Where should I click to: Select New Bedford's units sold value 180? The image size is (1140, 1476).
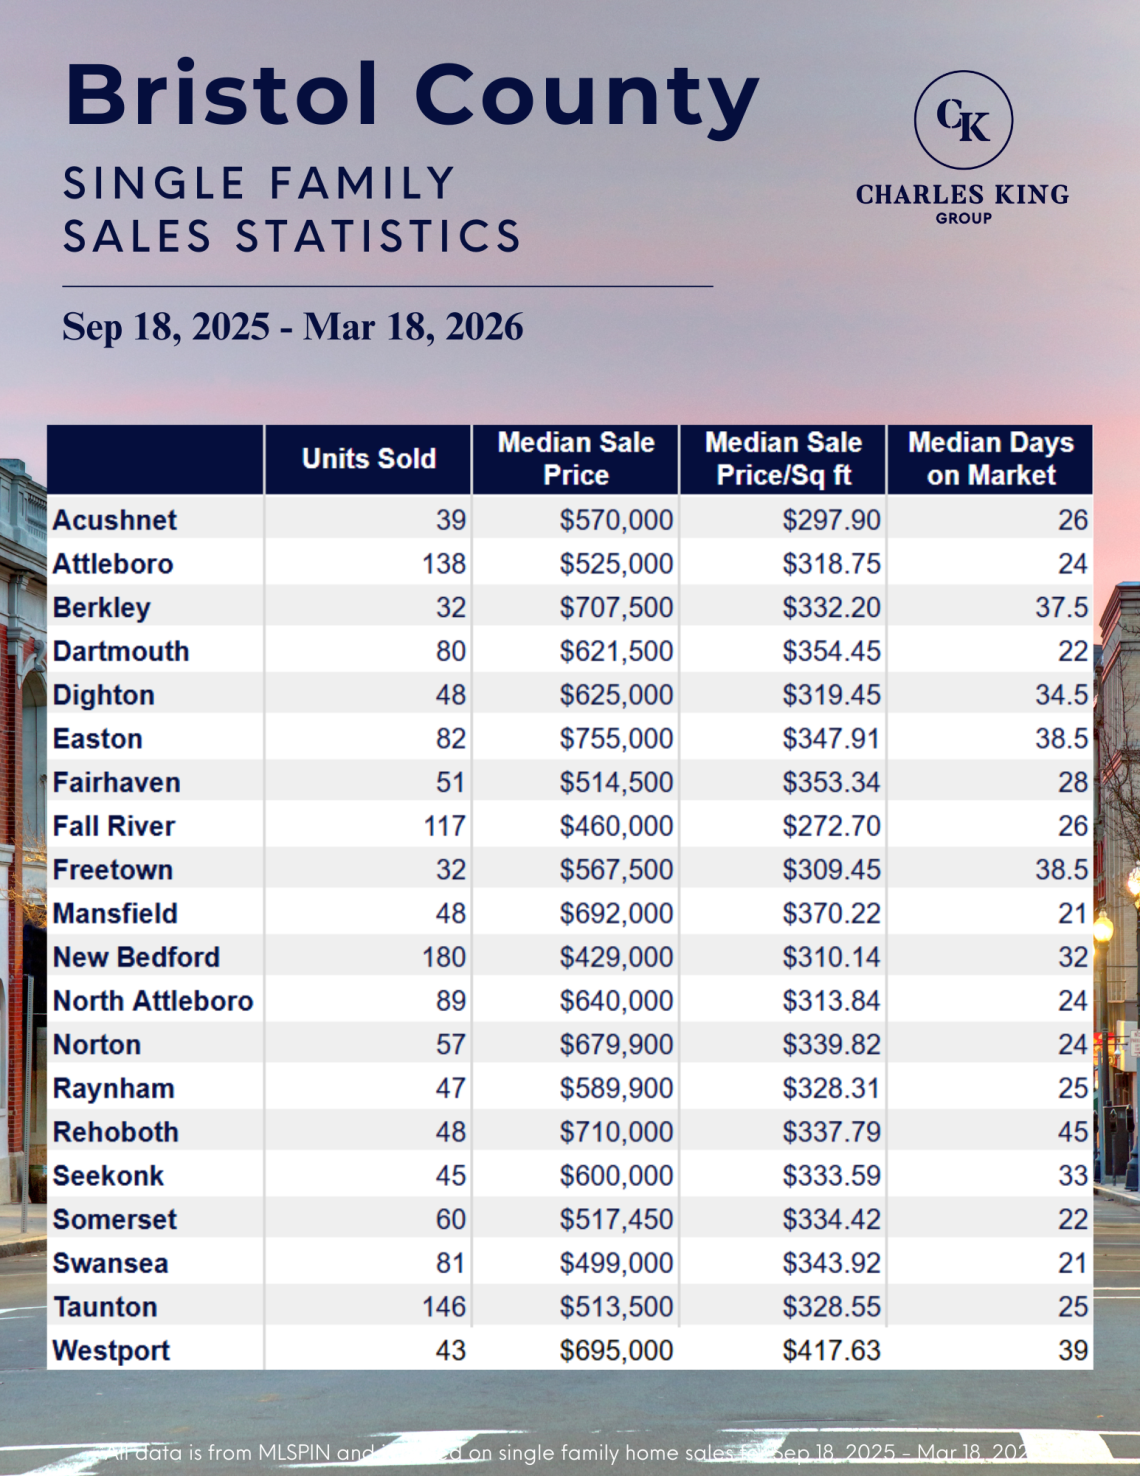tap(444, 958)
